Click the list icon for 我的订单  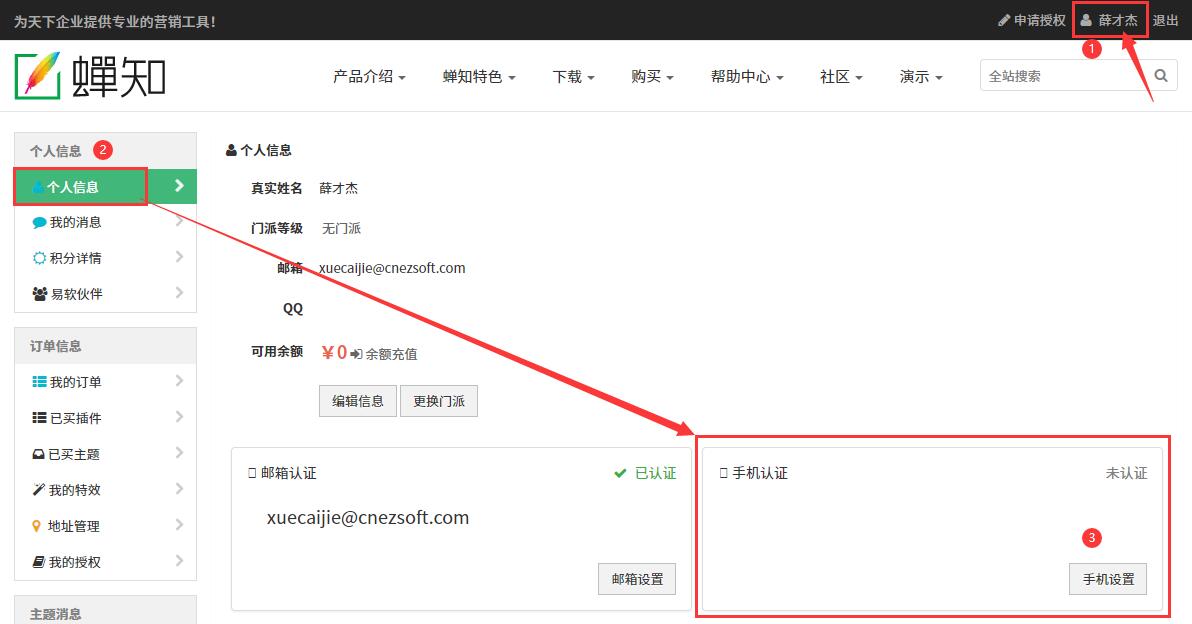coord(40,382)
